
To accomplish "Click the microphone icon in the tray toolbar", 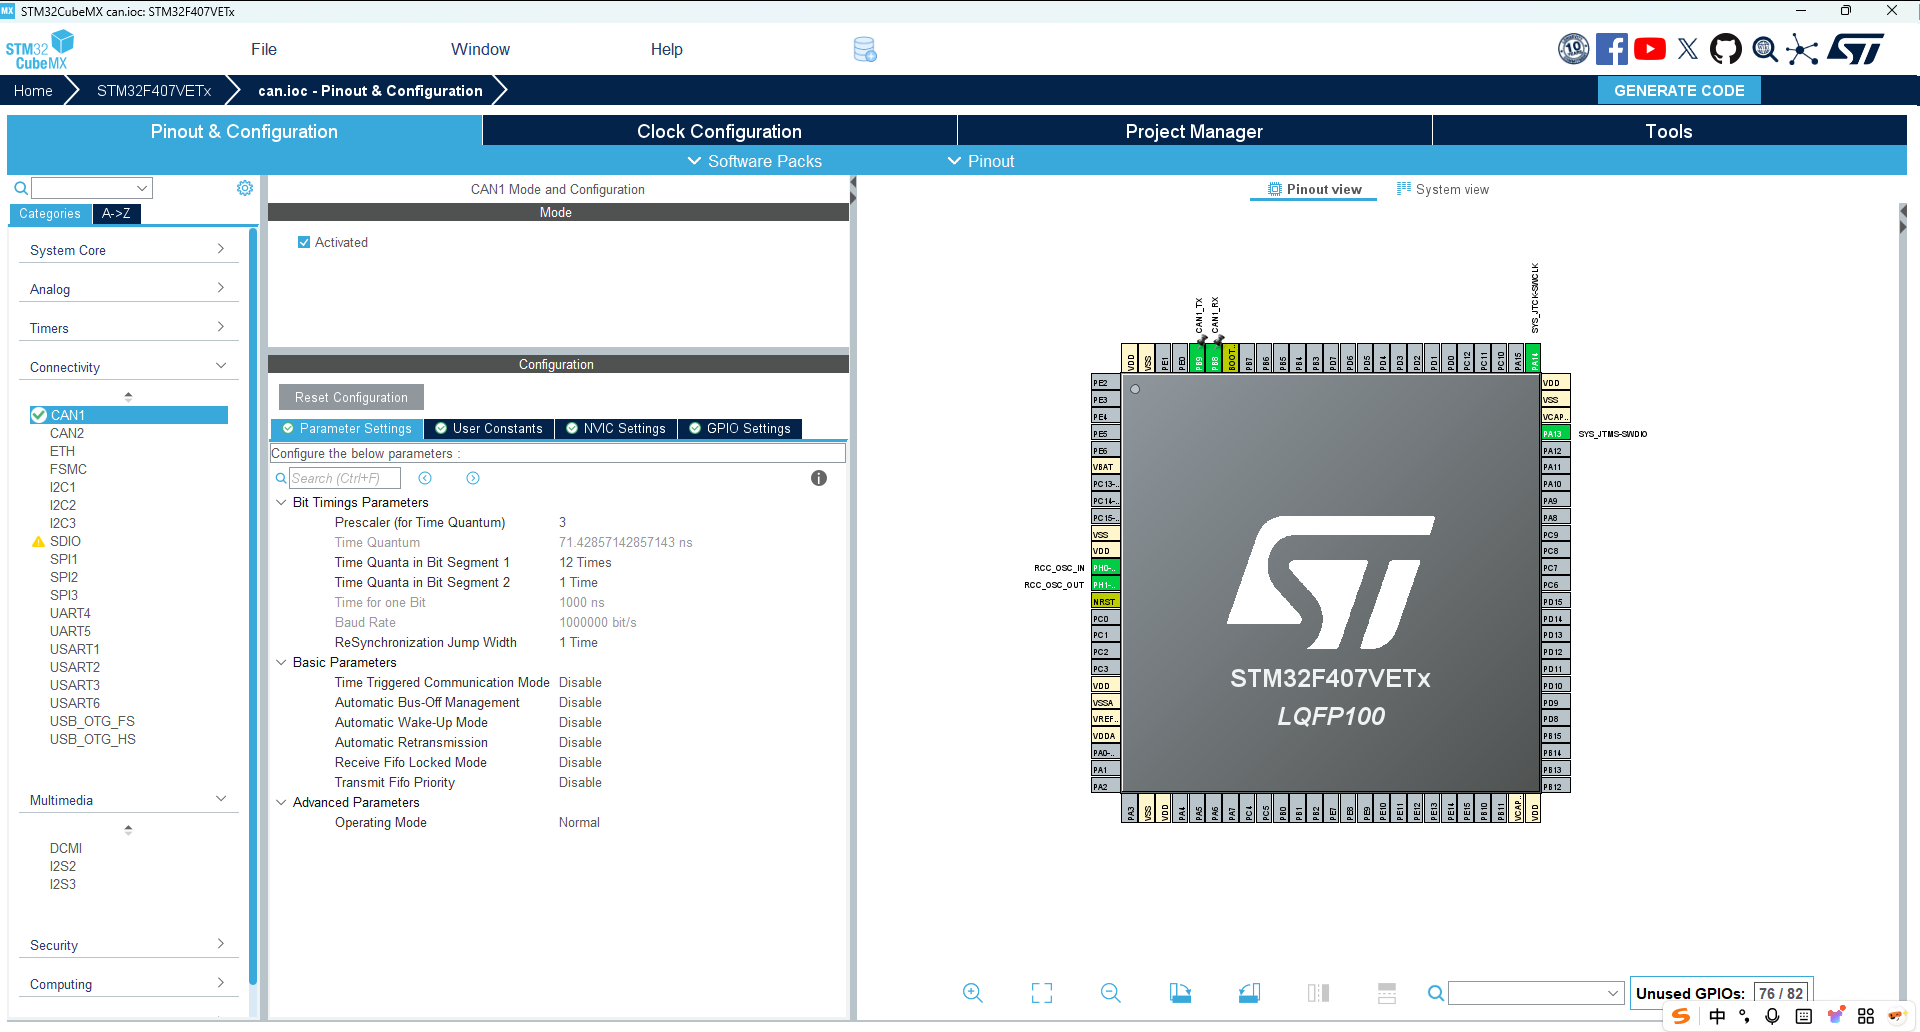I will click(1772, 1016).
